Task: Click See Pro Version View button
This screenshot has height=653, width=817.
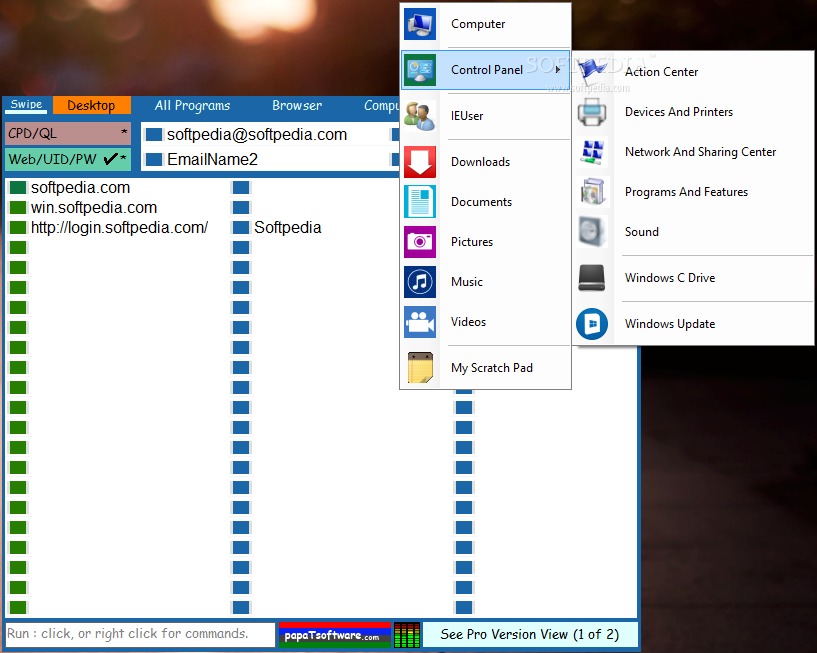Action: (529, 634)
